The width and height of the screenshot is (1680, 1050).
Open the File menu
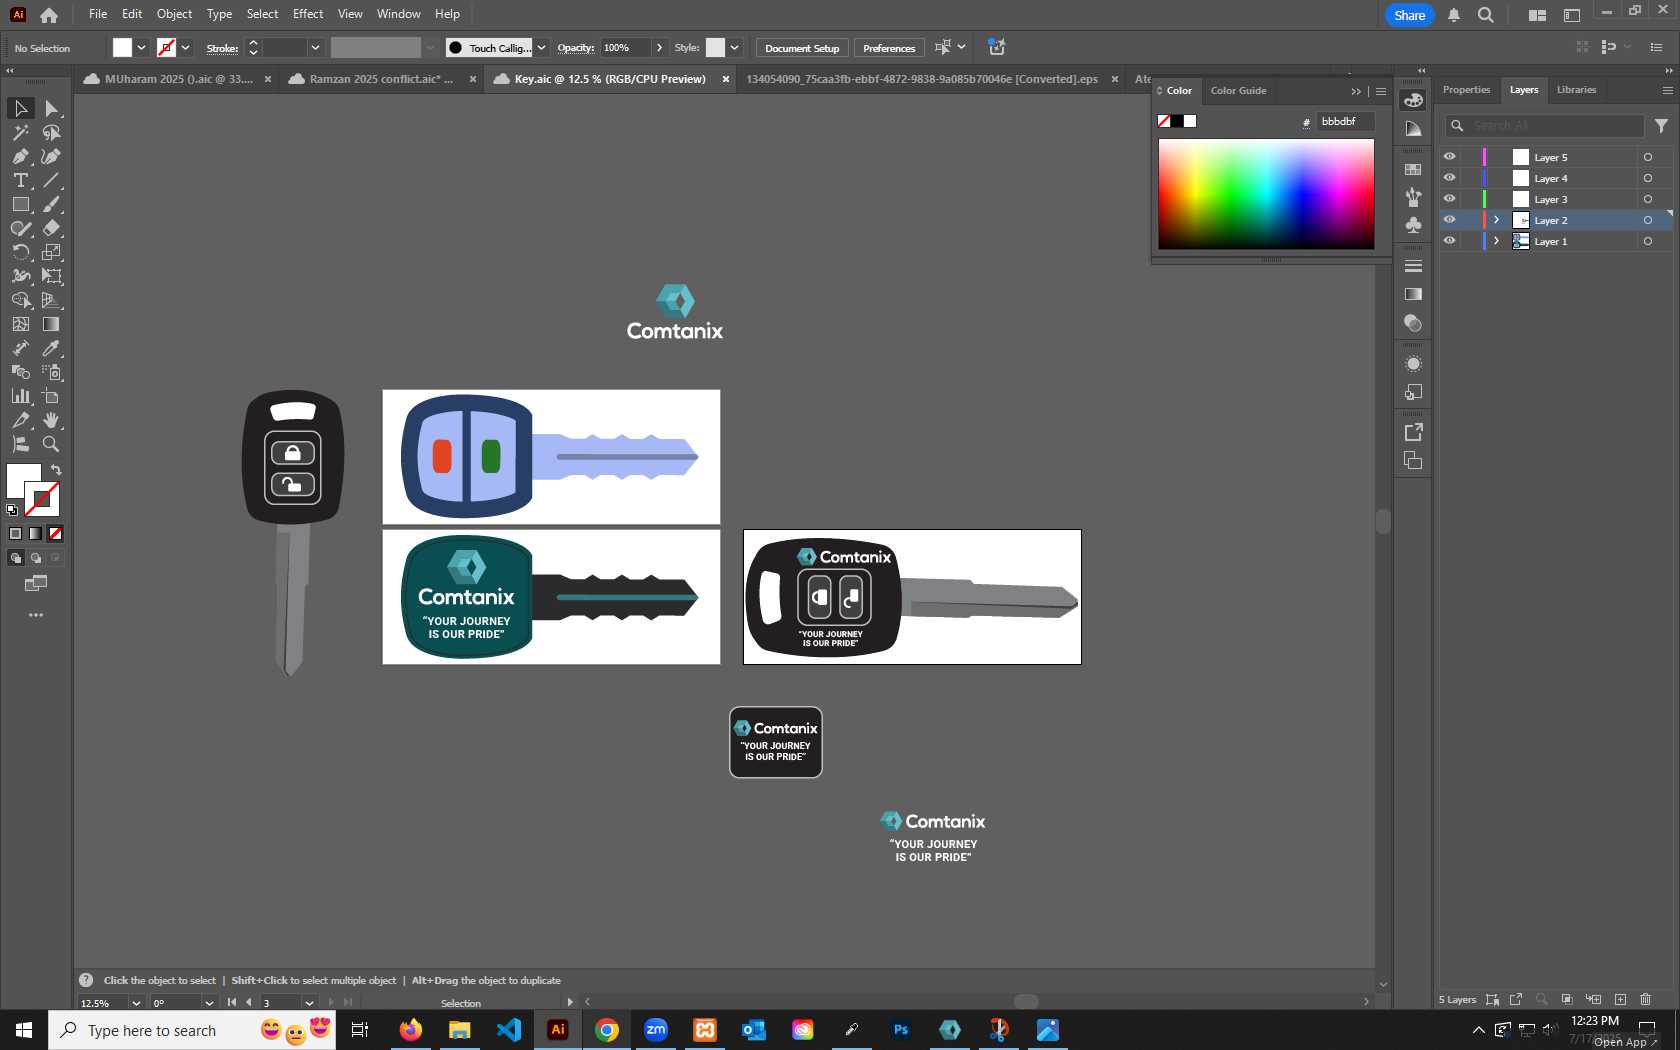click(97, 14)
